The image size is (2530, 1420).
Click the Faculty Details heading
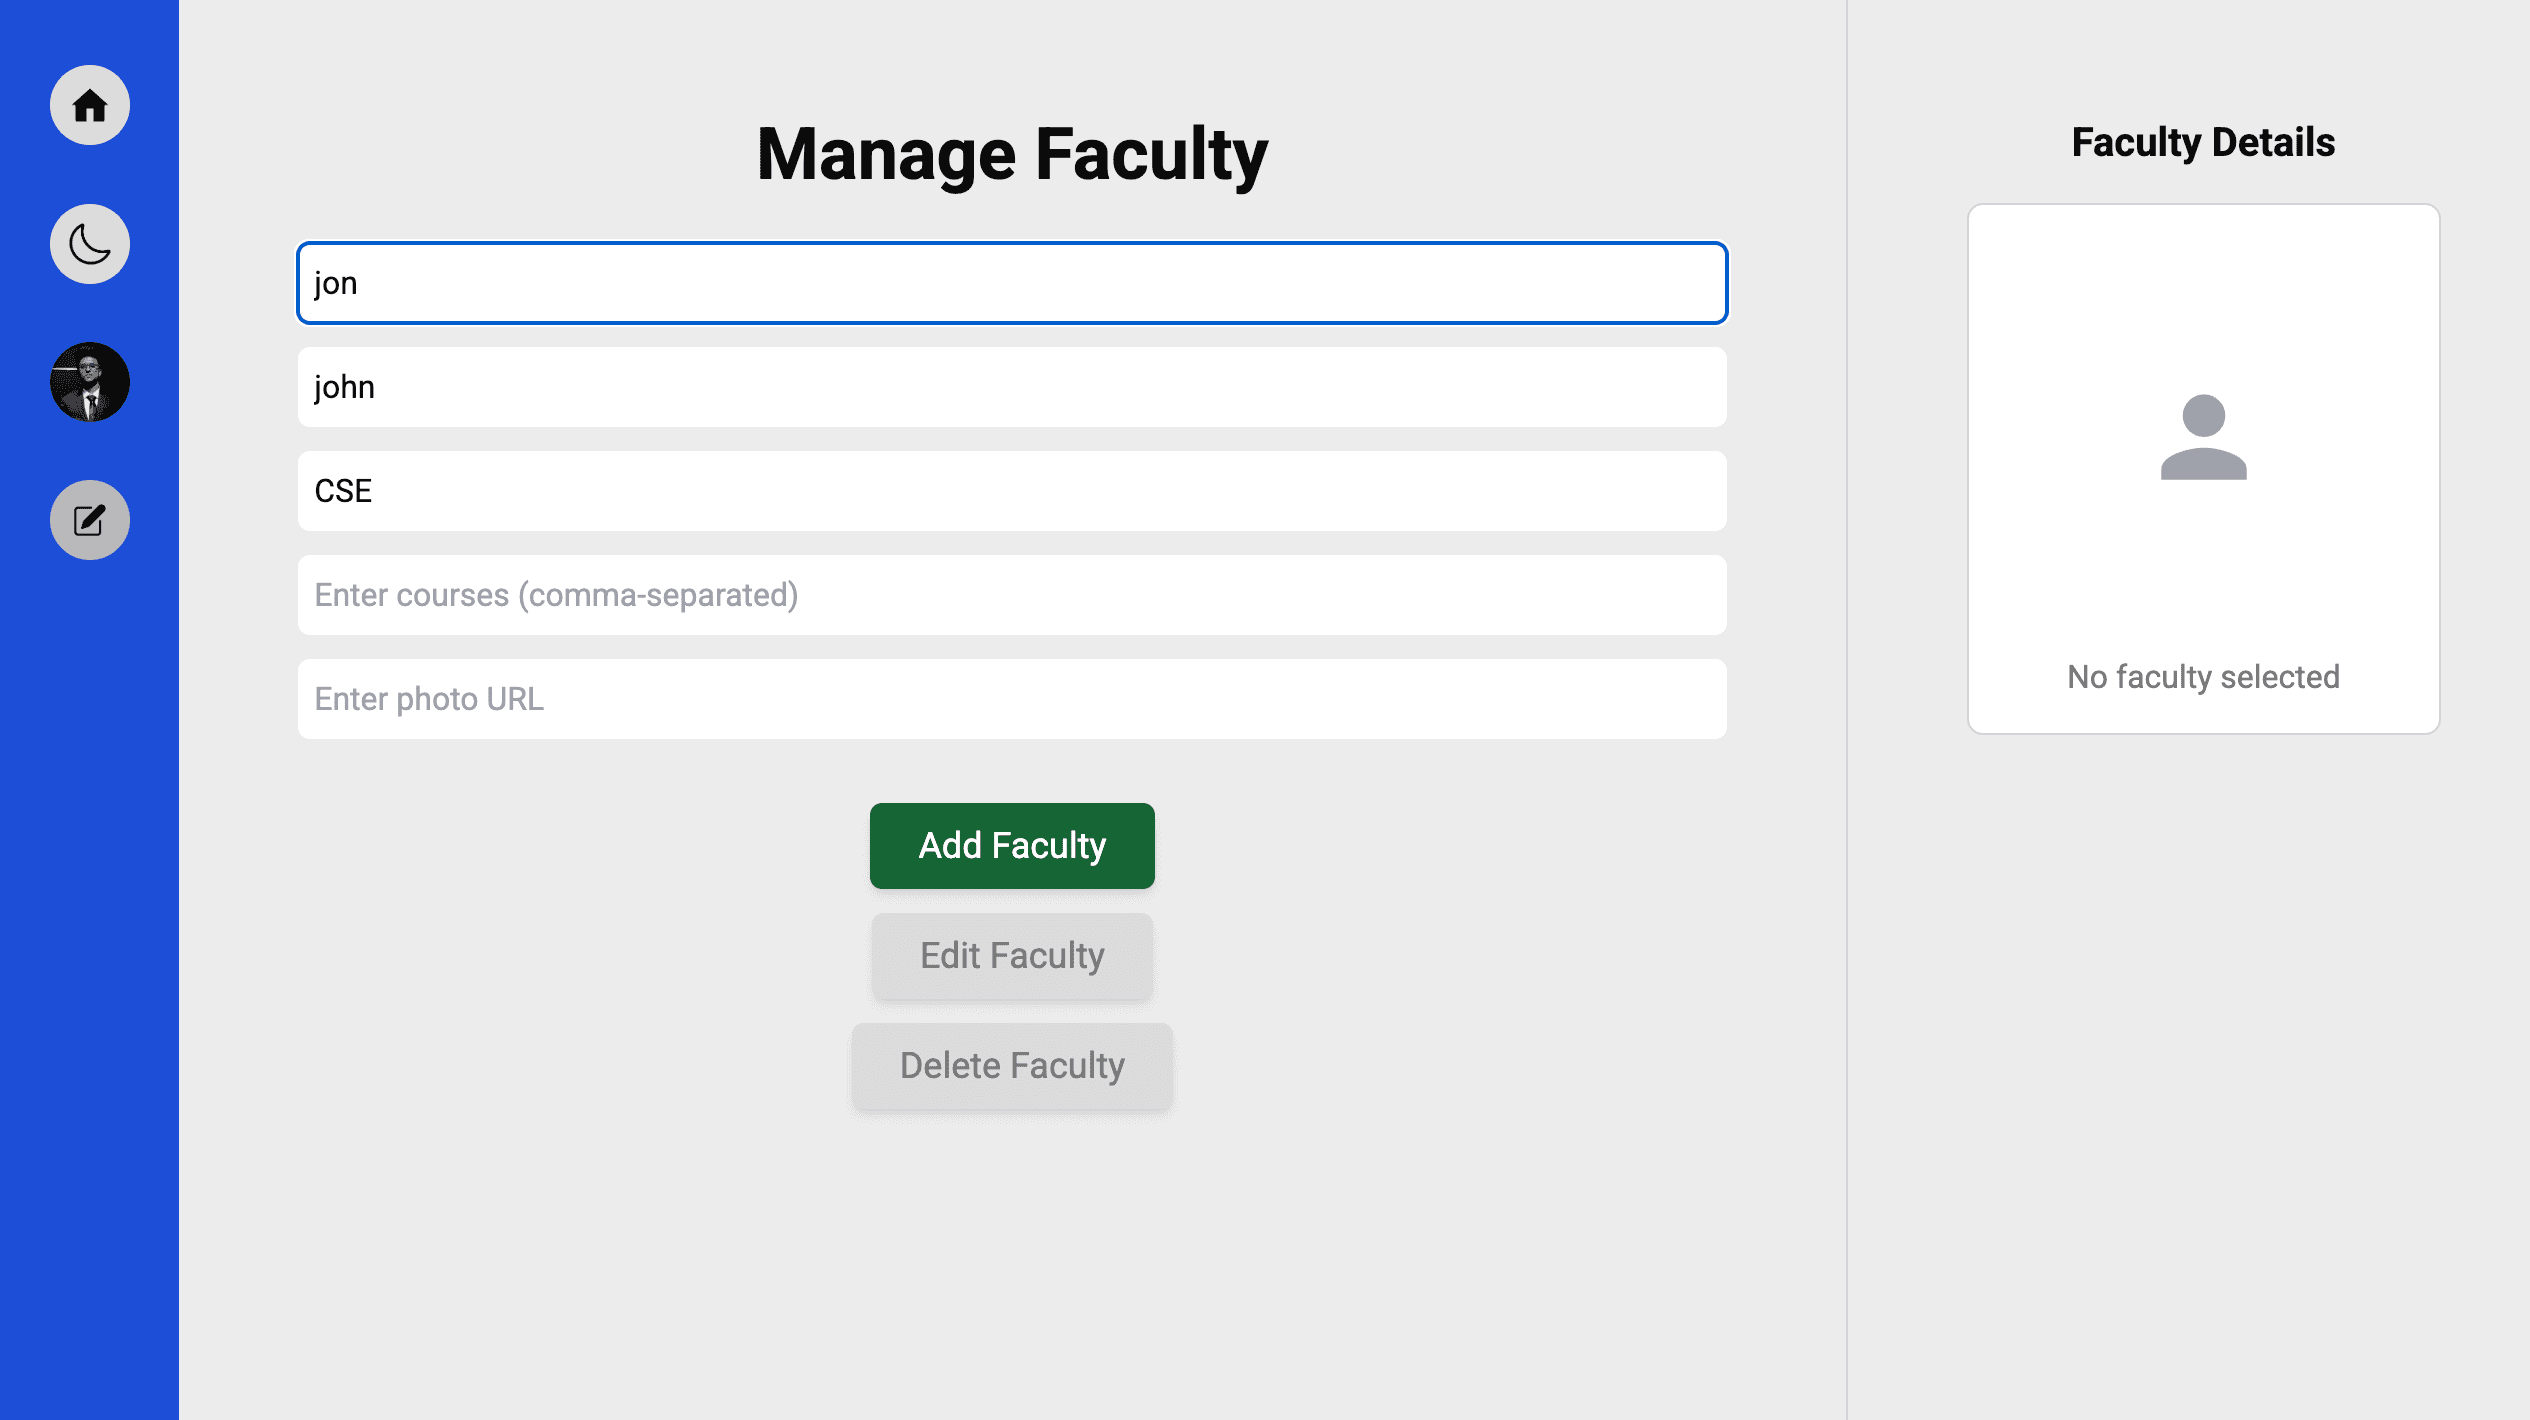2202,142
